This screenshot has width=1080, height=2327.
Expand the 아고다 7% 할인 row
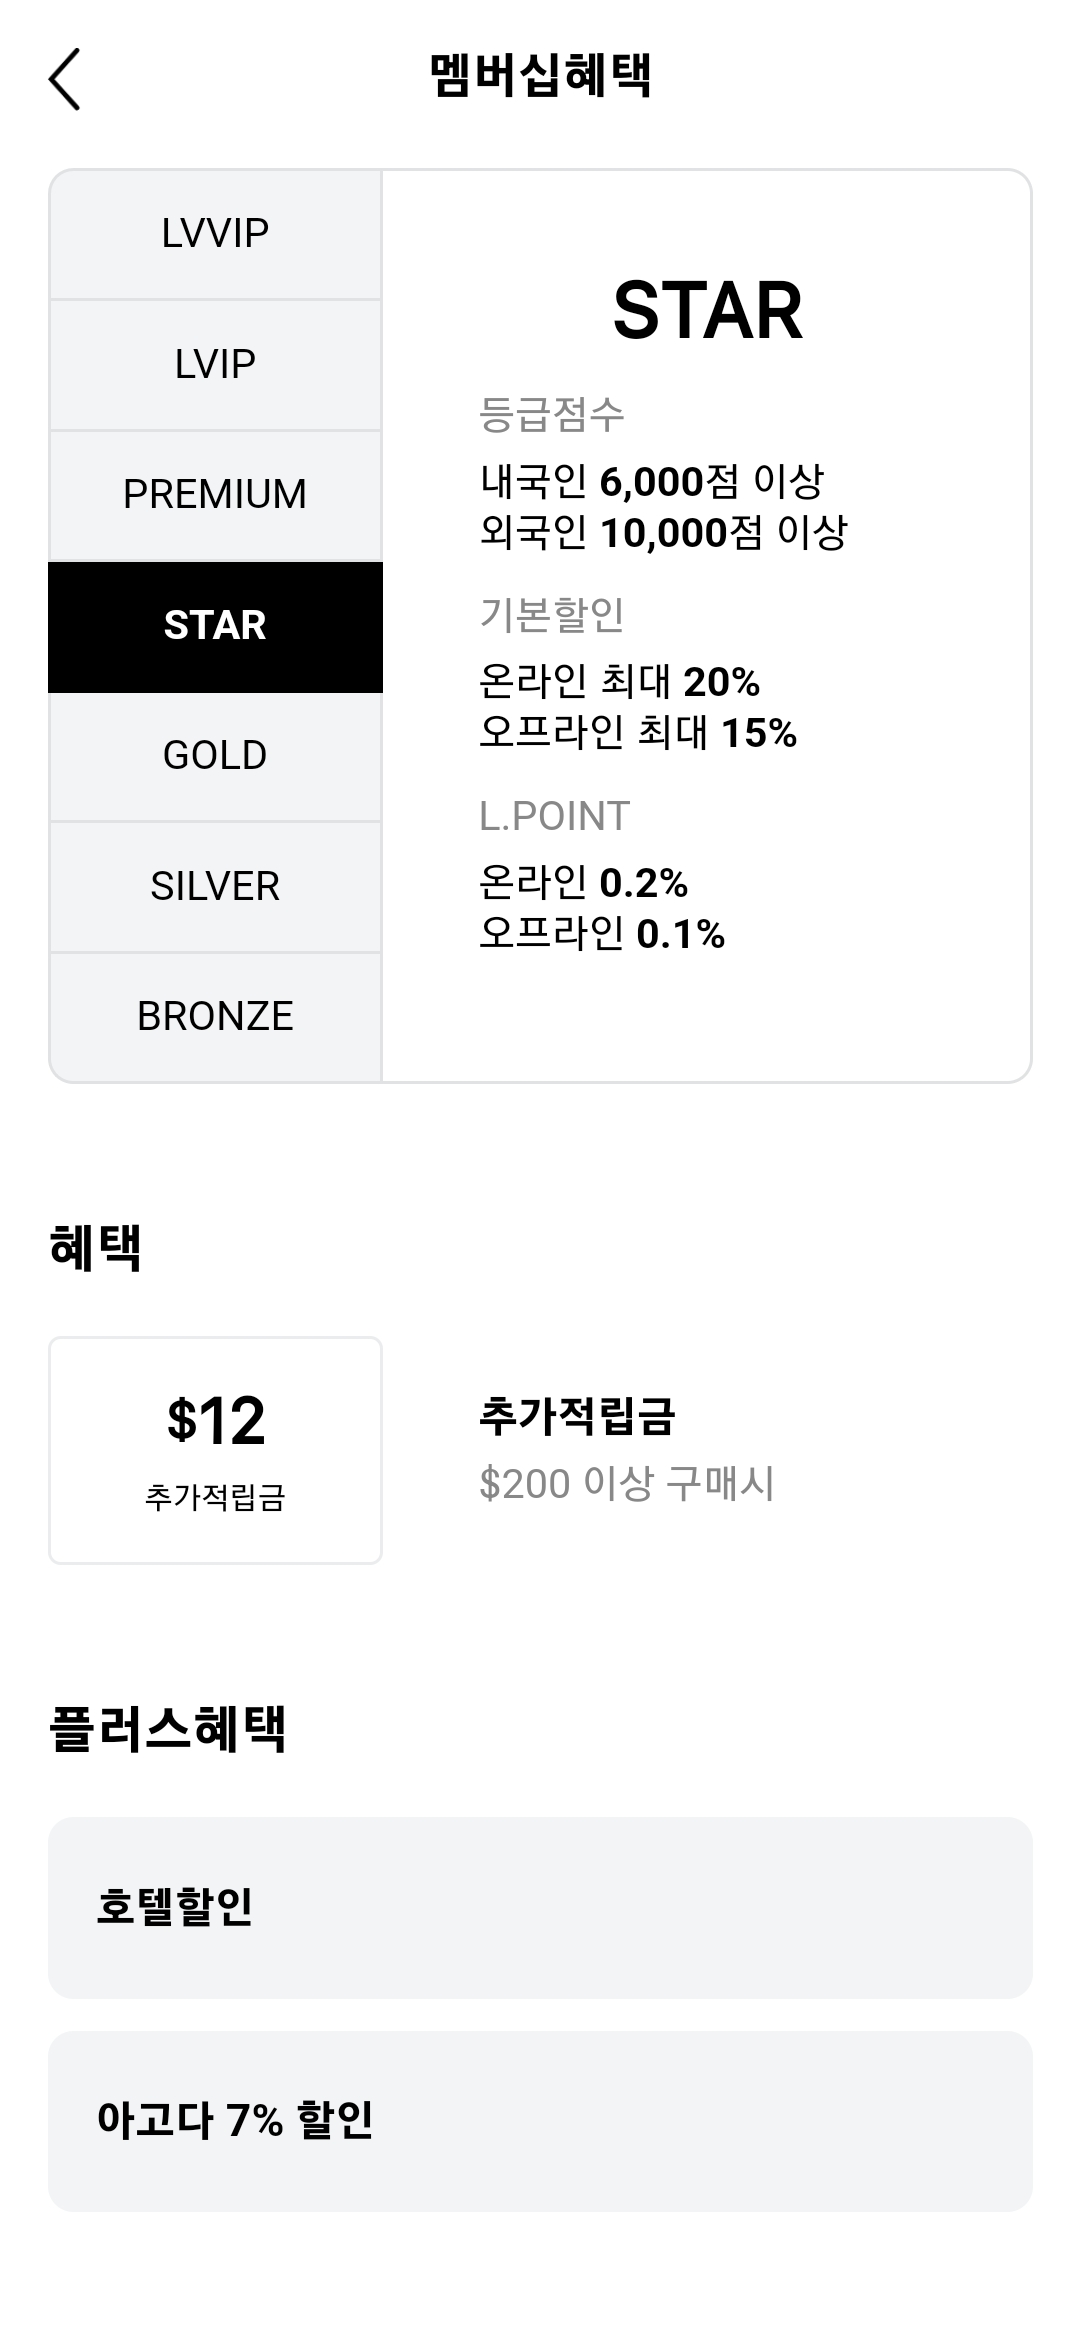pos(540,2121)
